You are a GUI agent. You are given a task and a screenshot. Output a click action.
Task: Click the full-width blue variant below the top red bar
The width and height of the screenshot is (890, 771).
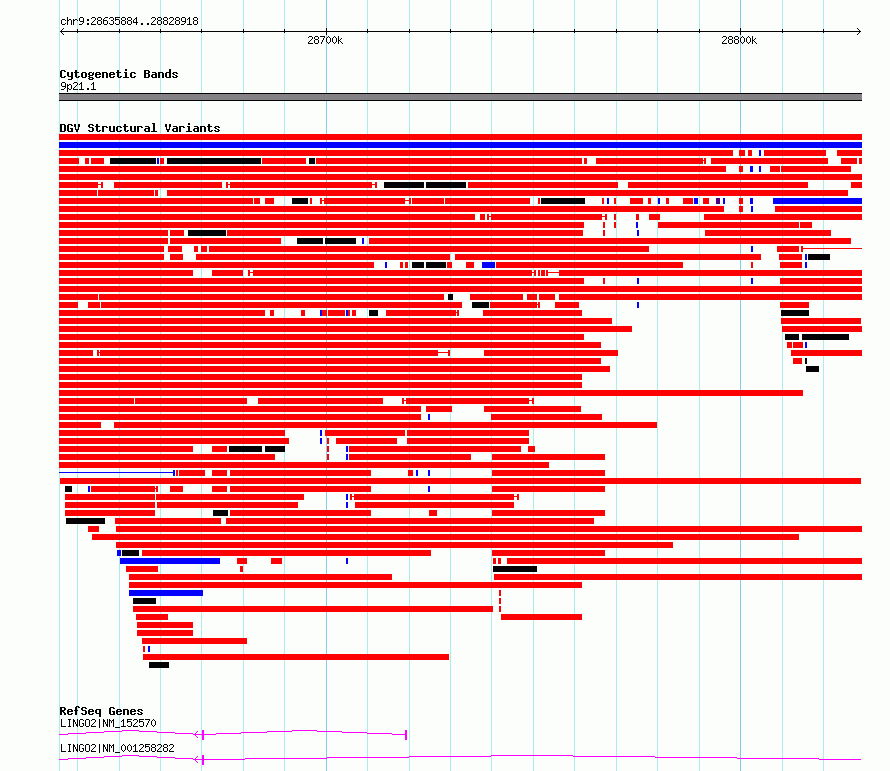coord(460,145)
